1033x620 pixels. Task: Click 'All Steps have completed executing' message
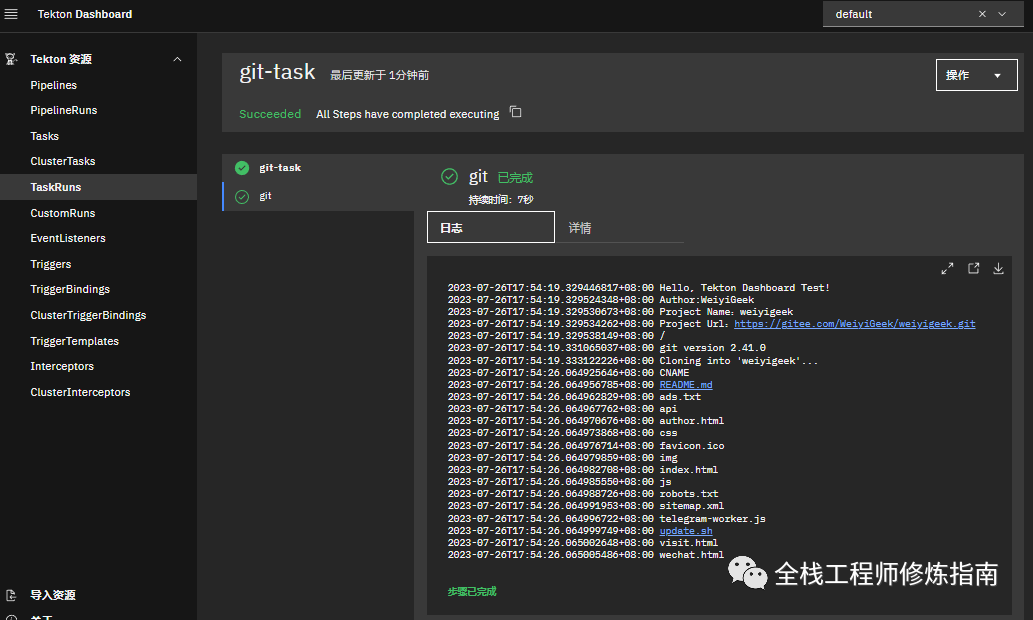click(x=408, y=114)
